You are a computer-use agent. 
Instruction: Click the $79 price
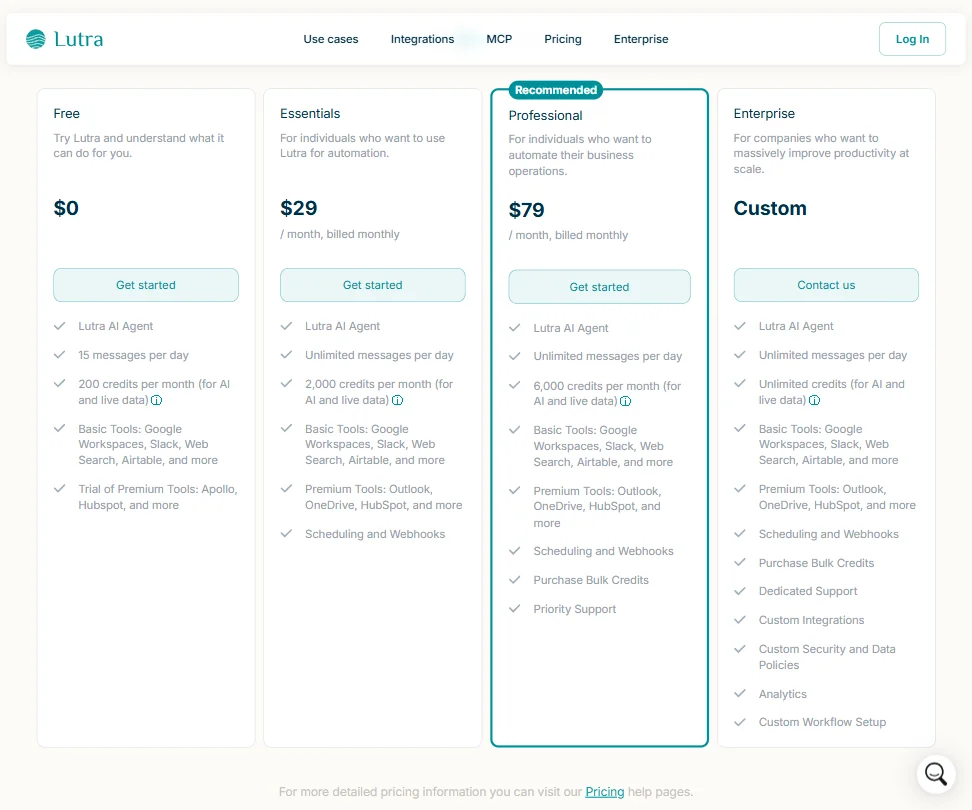coord(526,210)
